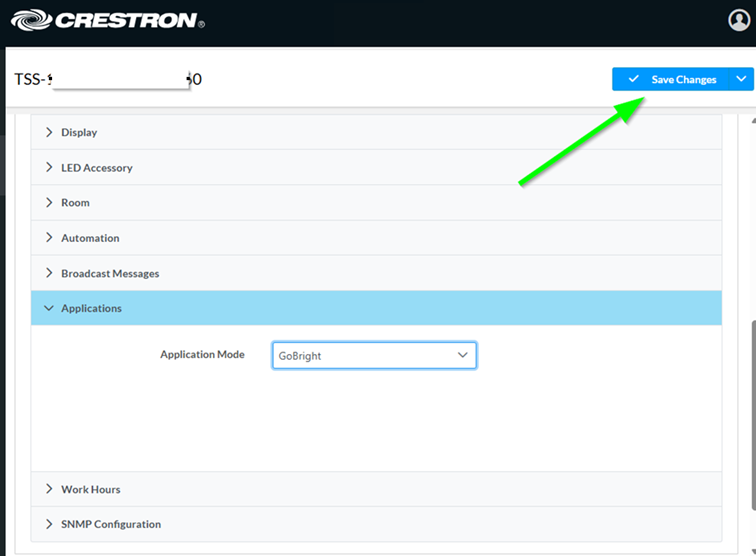
Task: Click the checkmark icon on Save Changes
Action: coord(633,79)
